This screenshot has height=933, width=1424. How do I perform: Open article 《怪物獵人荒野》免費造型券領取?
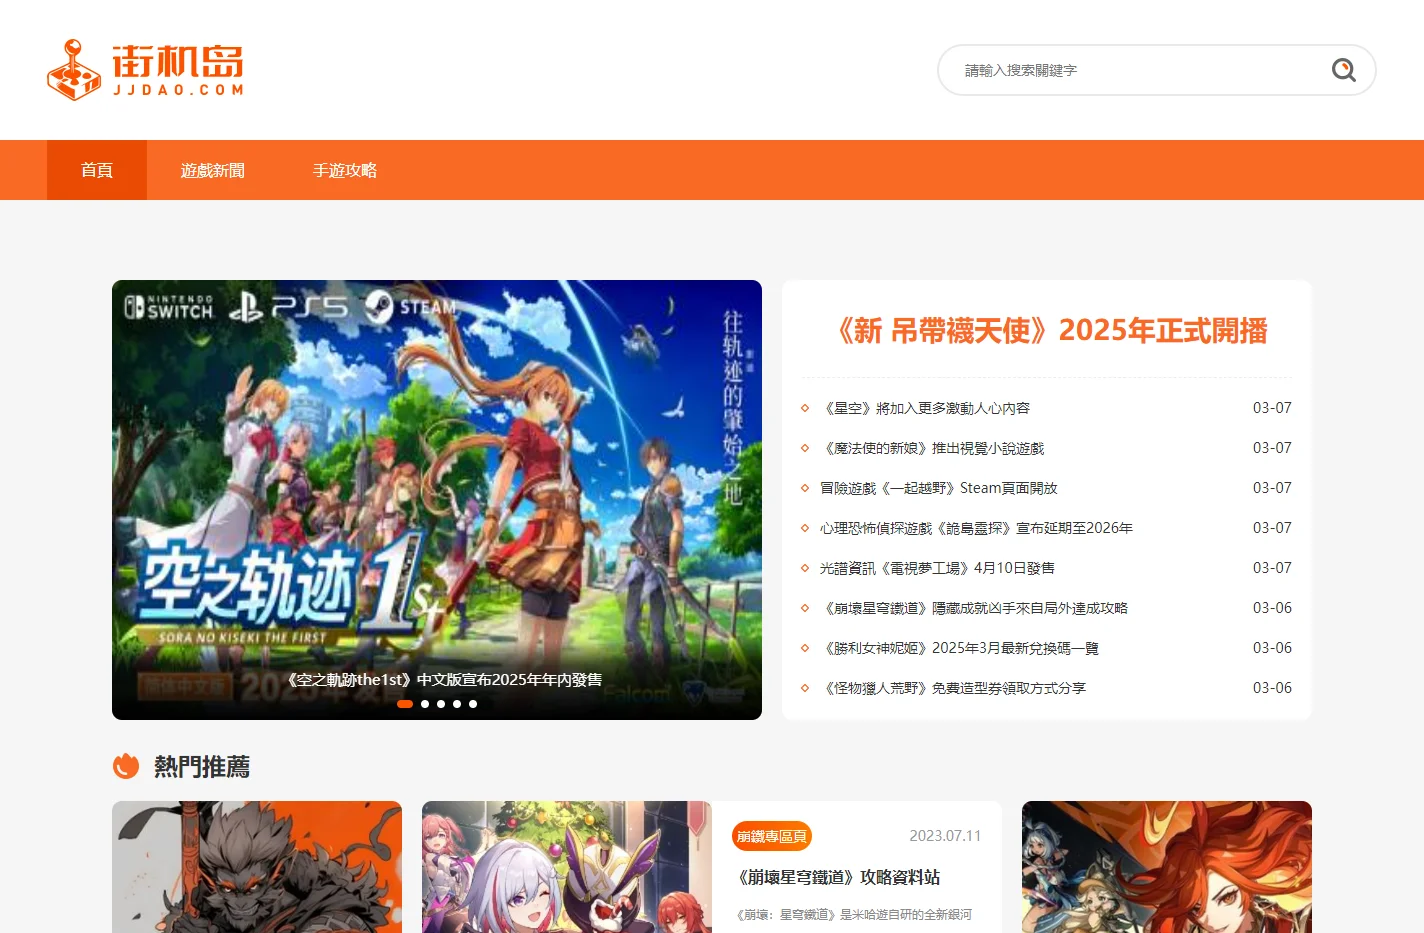click(x=953, y=688)
